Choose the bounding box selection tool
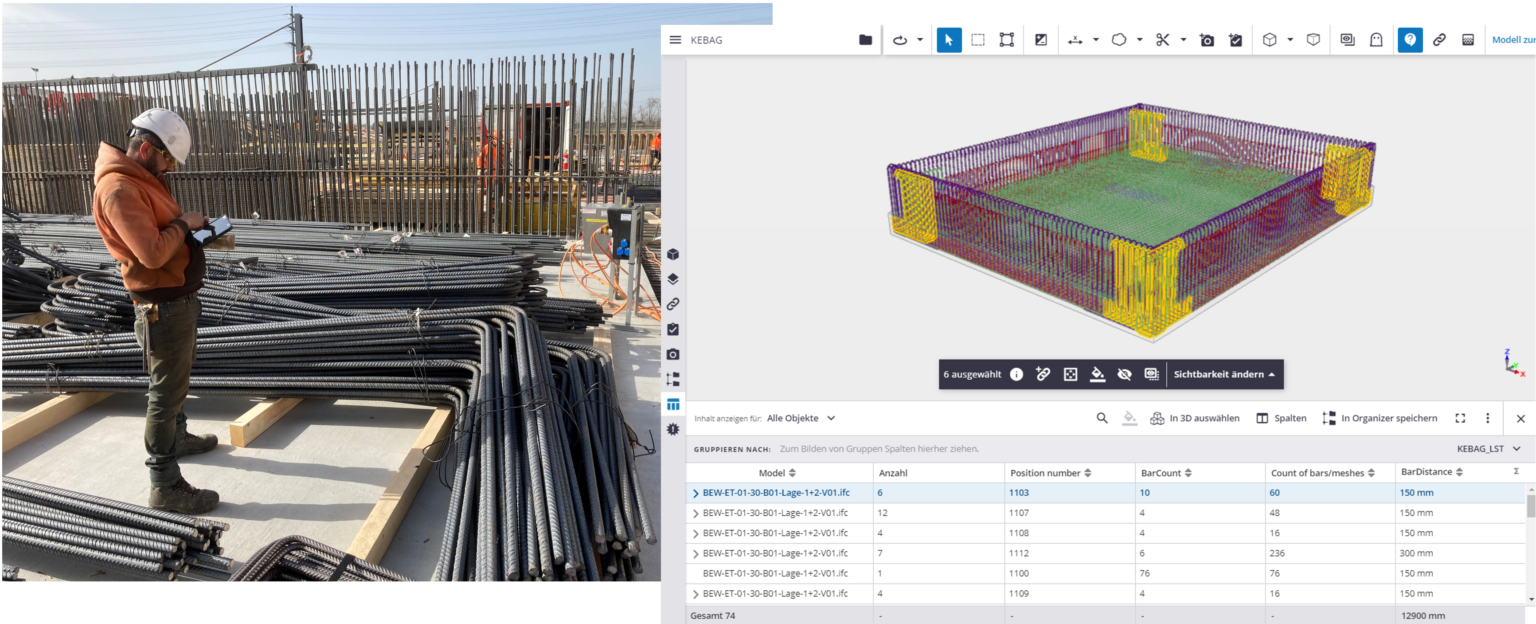The image size is (1536, 624). pos(1007,40)
